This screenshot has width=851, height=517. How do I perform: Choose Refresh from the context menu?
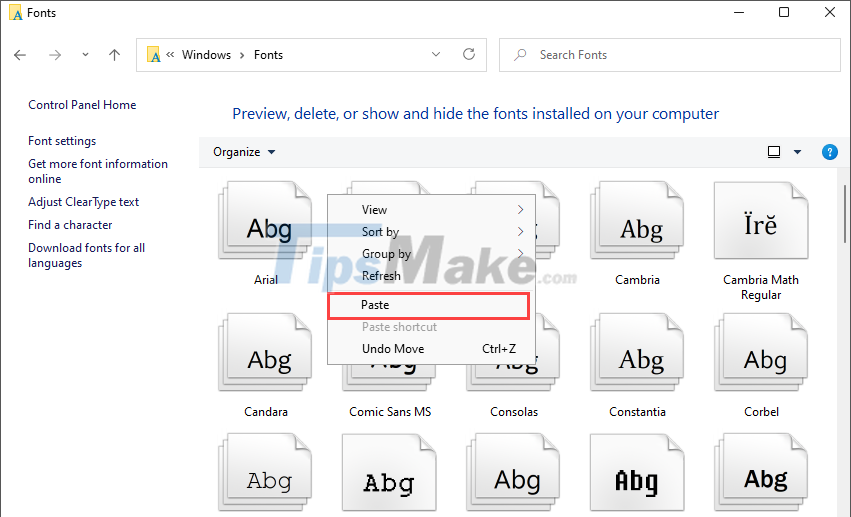coord(431,276)
